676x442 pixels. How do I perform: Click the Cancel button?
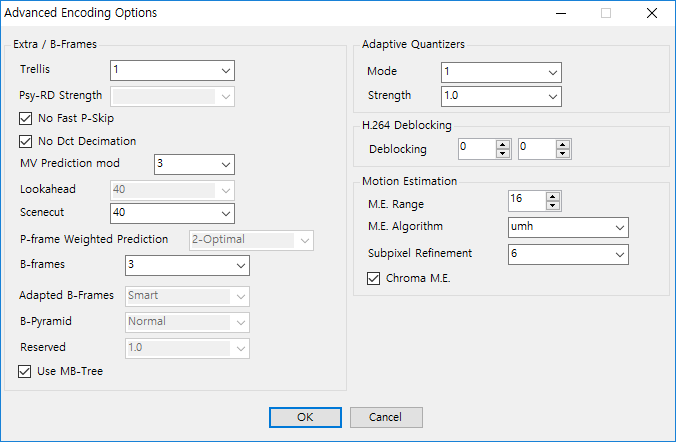point(386,417)
